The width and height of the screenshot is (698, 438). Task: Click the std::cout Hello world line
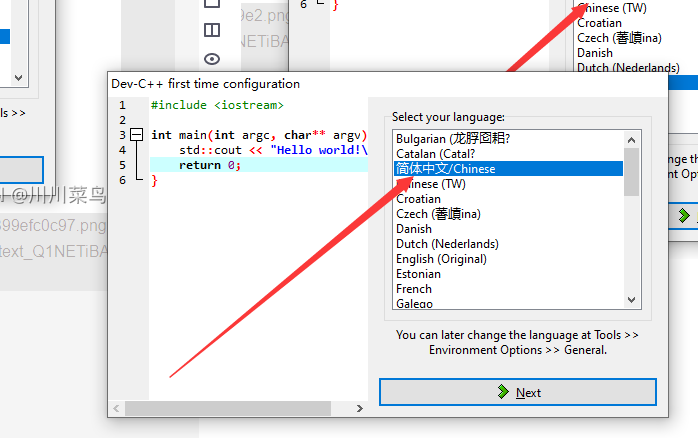[x=273, y=150]
